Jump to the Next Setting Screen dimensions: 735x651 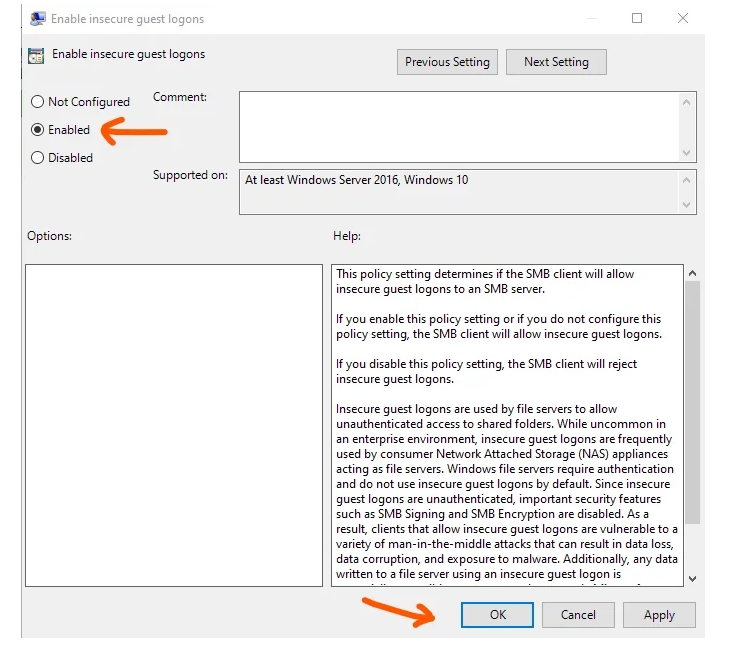556,62
